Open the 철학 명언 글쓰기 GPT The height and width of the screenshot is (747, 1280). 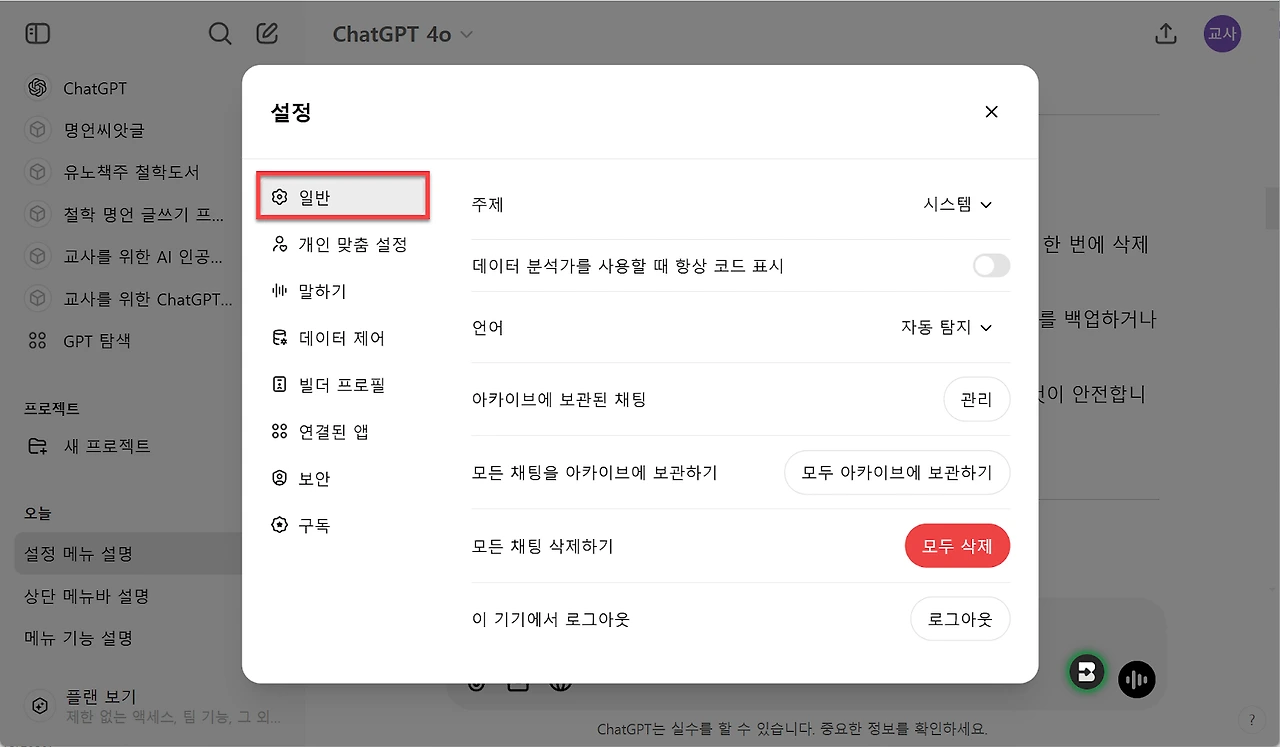click(128, 214)
